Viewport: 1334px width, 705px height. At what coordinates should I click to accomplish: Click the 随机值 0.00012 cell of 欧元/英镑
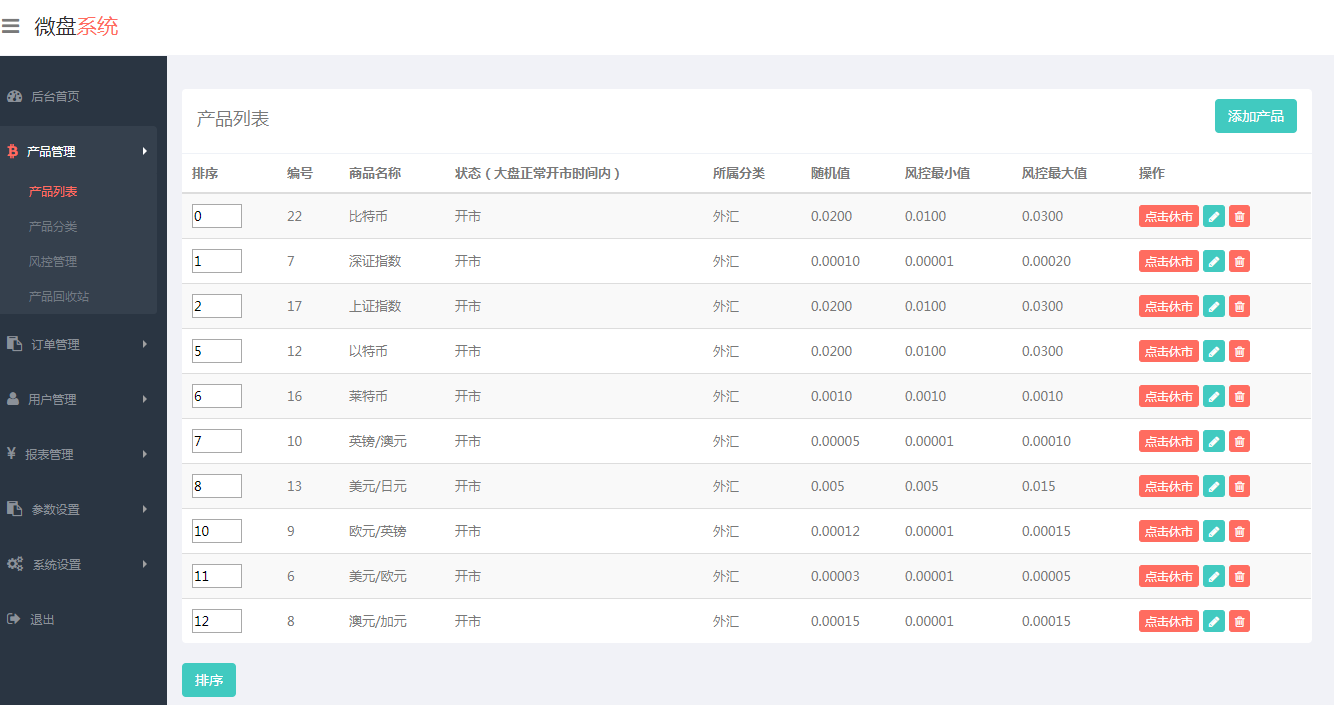[835, 531]
